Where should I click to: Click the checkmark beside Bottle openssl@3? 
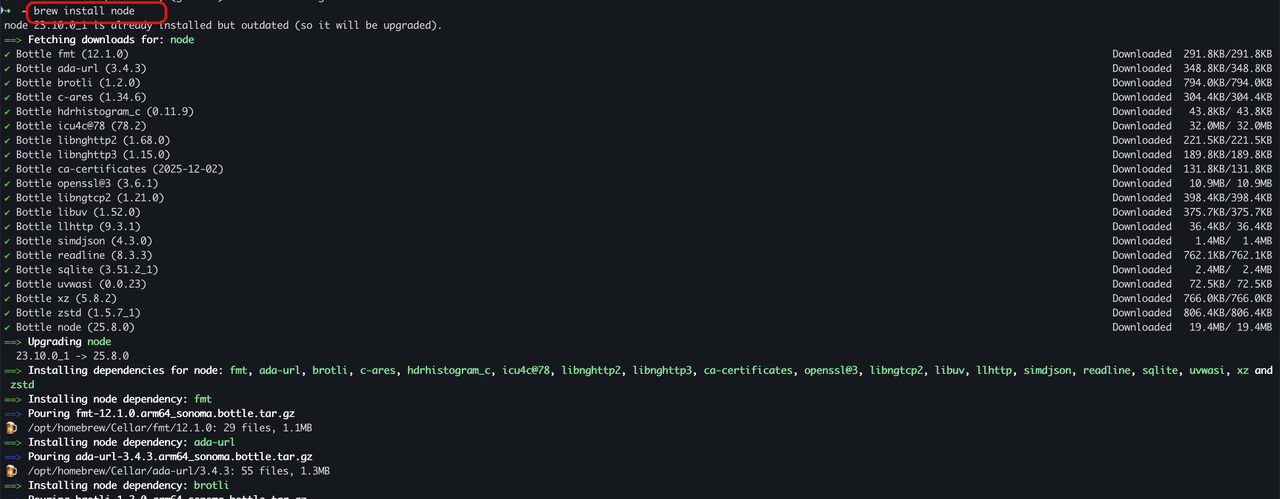coord(7,183)
